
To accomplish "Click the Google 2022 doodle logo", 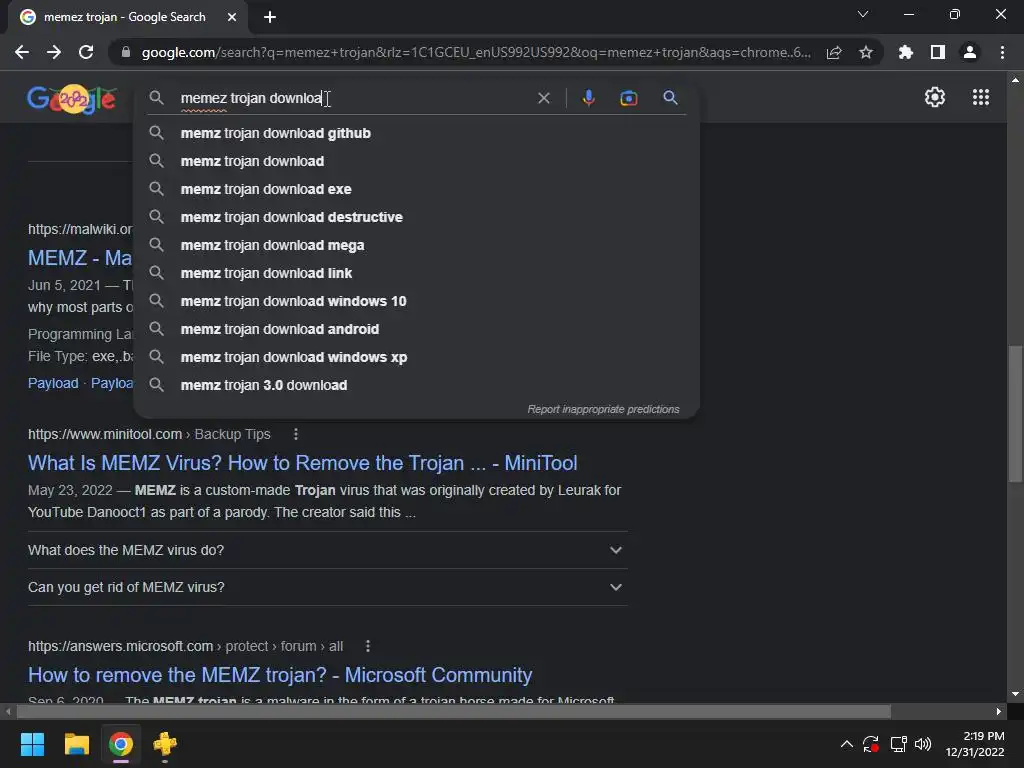I will pyautogui.click(x=72, y=99).
